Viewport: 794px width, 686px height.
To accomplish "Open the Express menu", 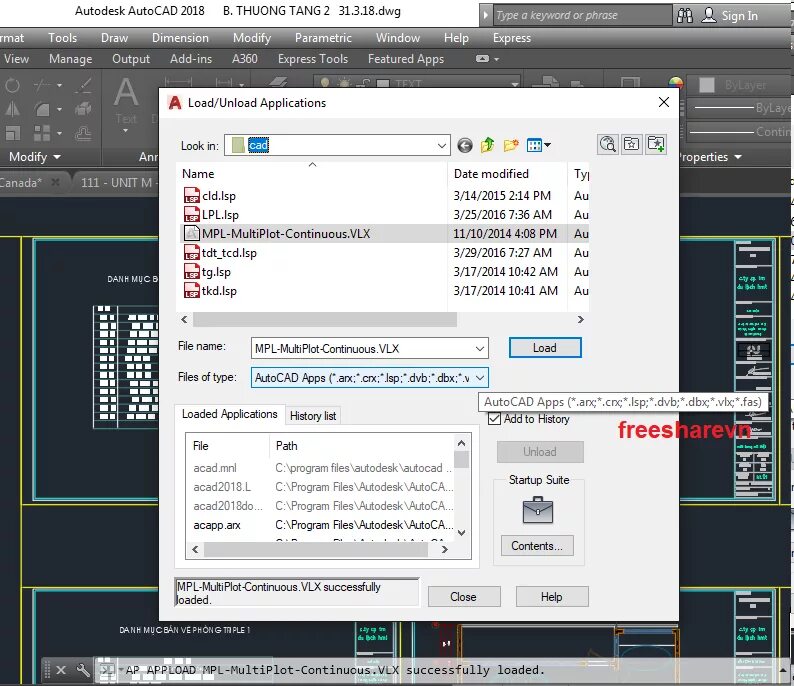I will tap(512, 38).
